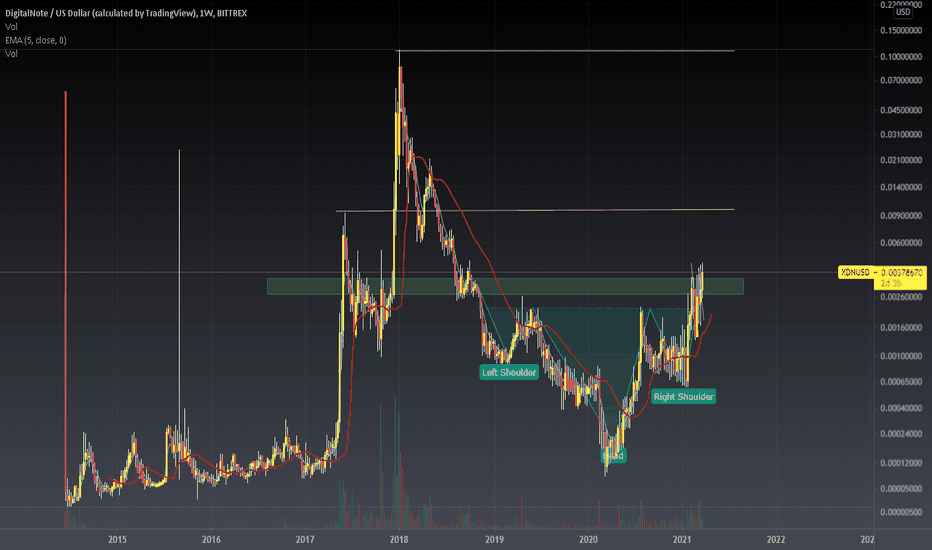Click the 2016 label on the time axis
This screenshot has height=550, width=932.
pos(211,539)
